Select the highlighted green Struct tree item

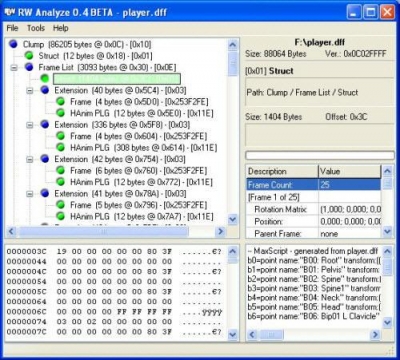pyautogui.click(x=117, y=79)
